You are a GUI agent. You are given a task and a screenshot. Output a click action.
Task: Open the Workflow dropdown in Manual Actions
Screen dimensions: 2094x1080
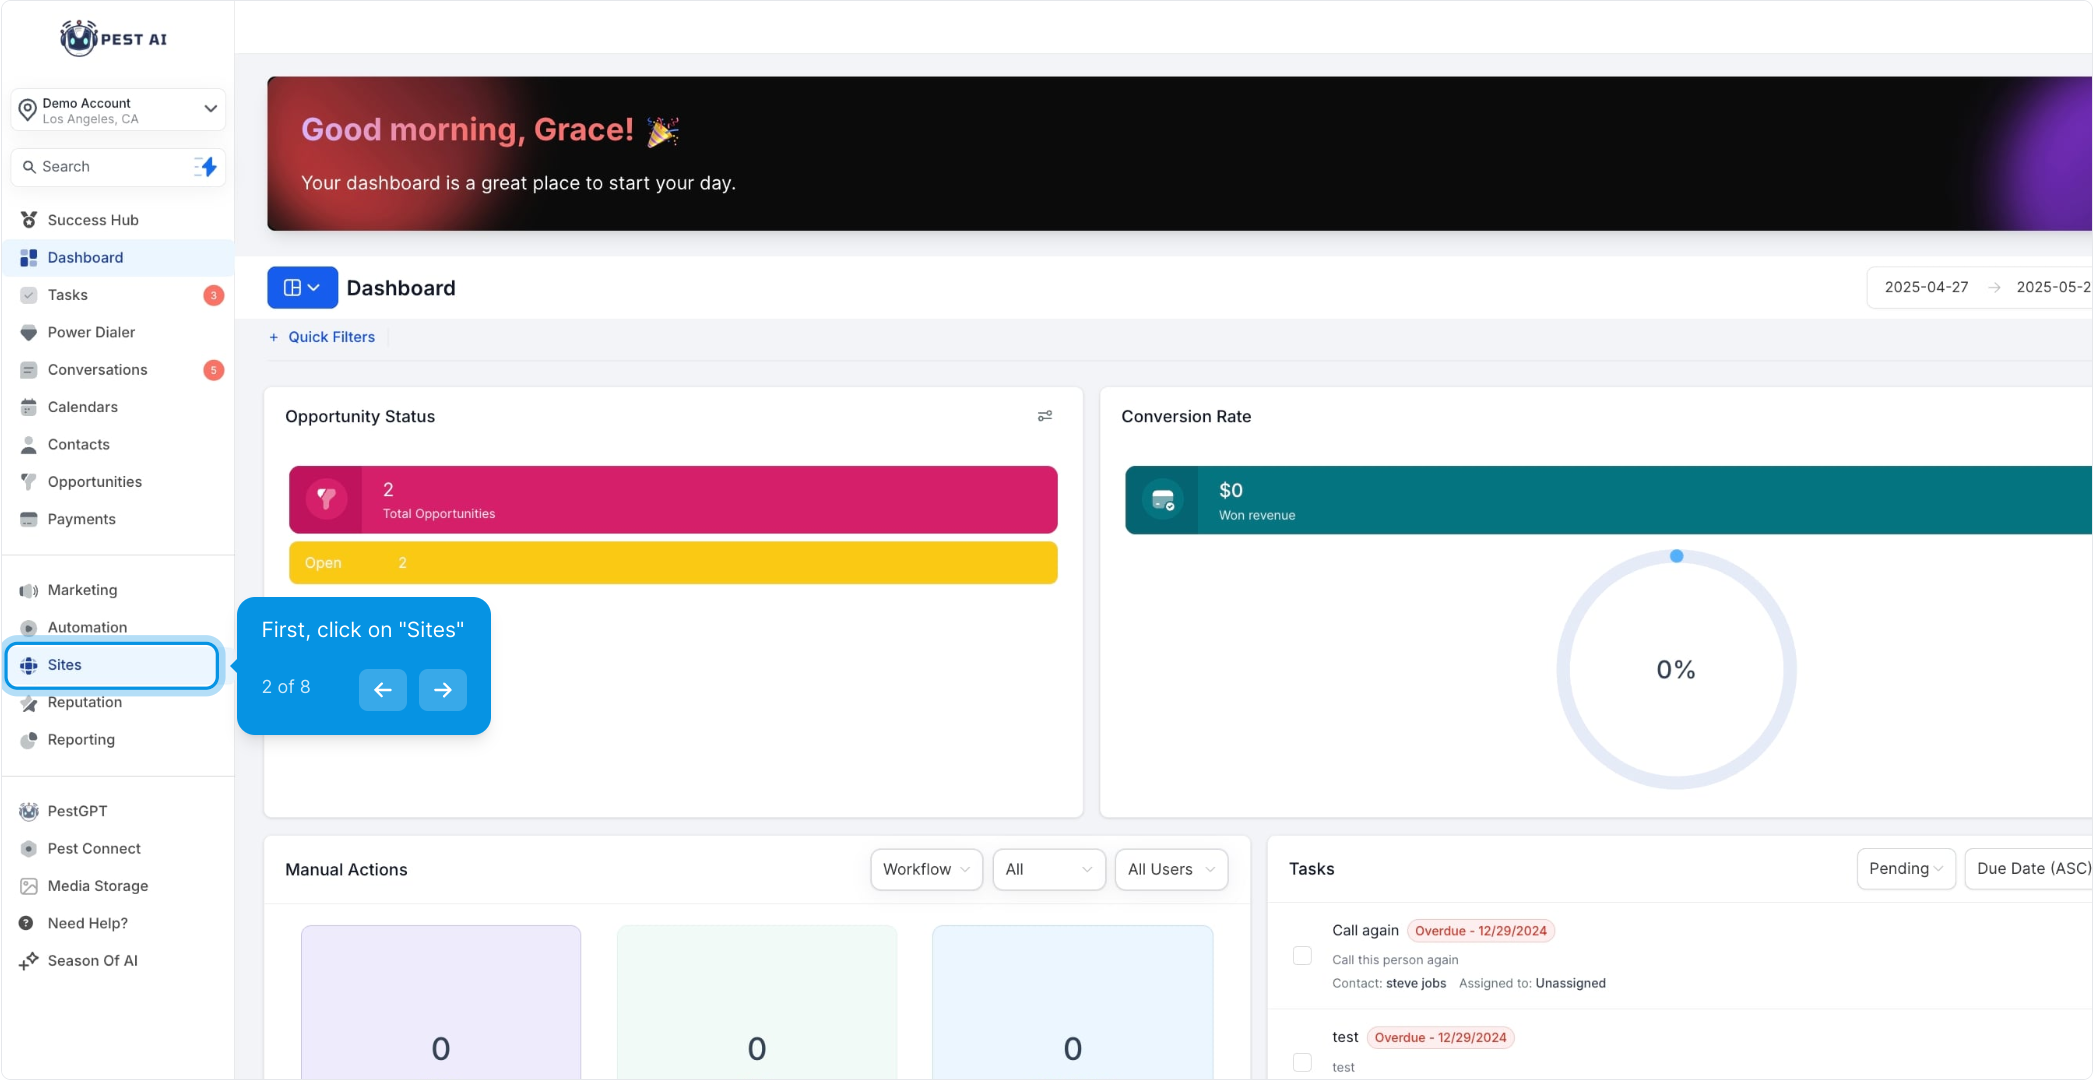point(926,870)
